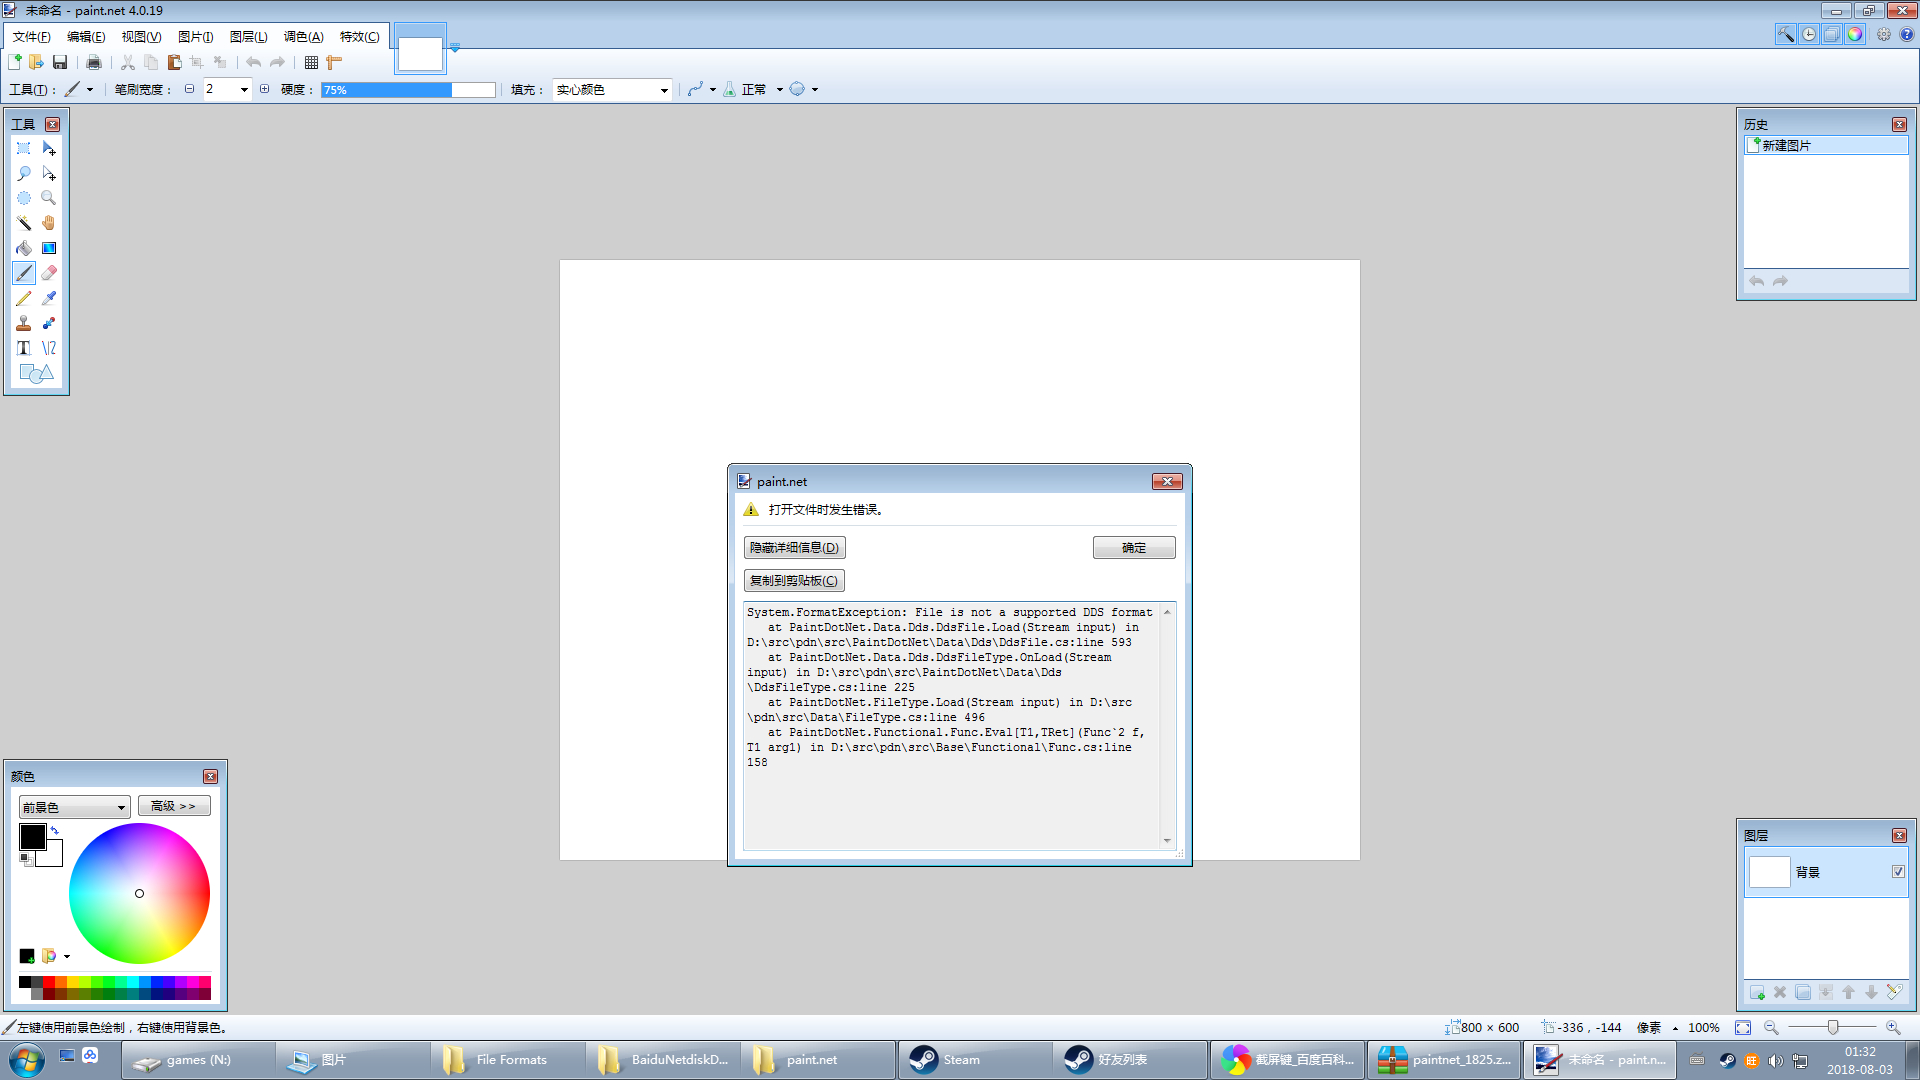
Task: Select the Color Picker eyedropper tool
Action: point(49,298)
